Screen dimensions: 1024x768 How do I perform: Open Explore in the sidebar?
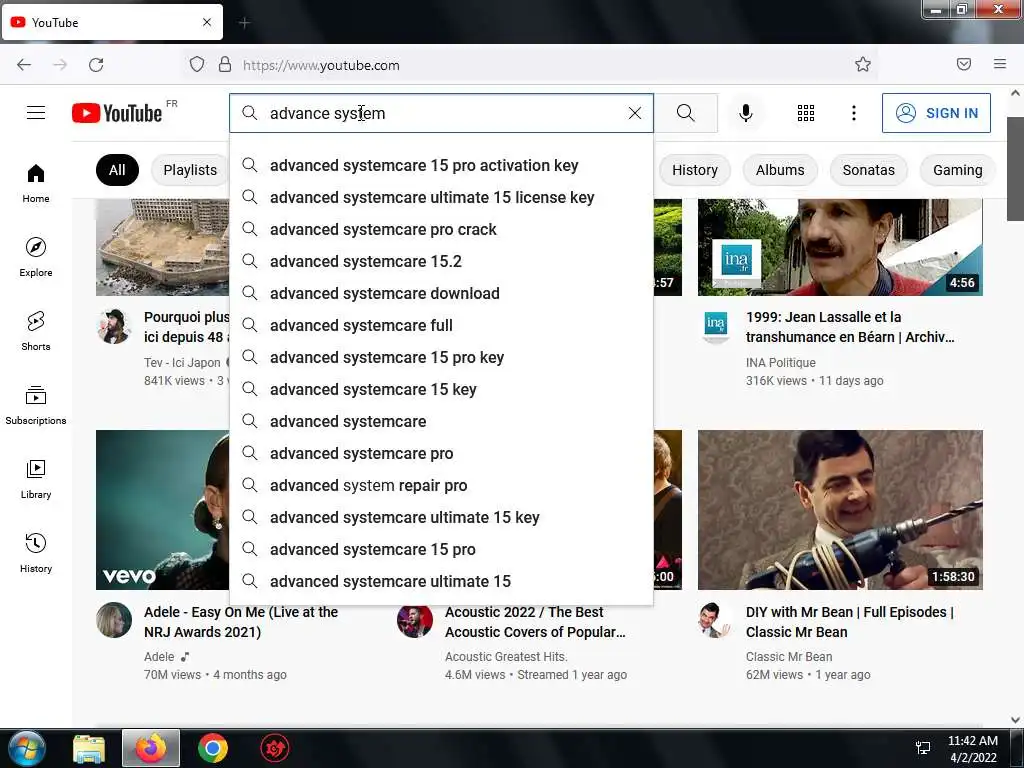coord(36,257)
